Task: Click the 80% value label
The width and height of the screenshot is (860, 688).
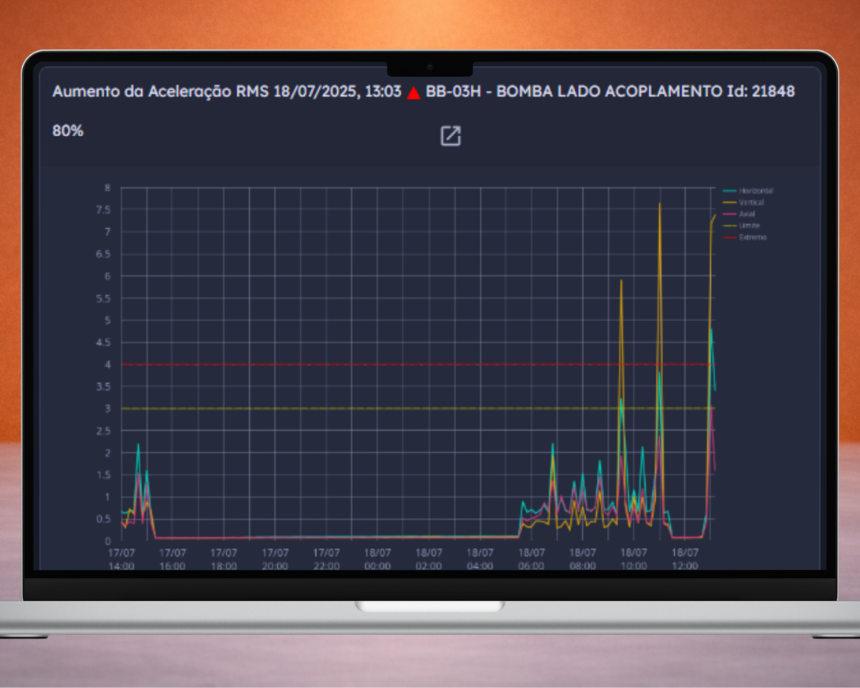Action: [68, 131]
